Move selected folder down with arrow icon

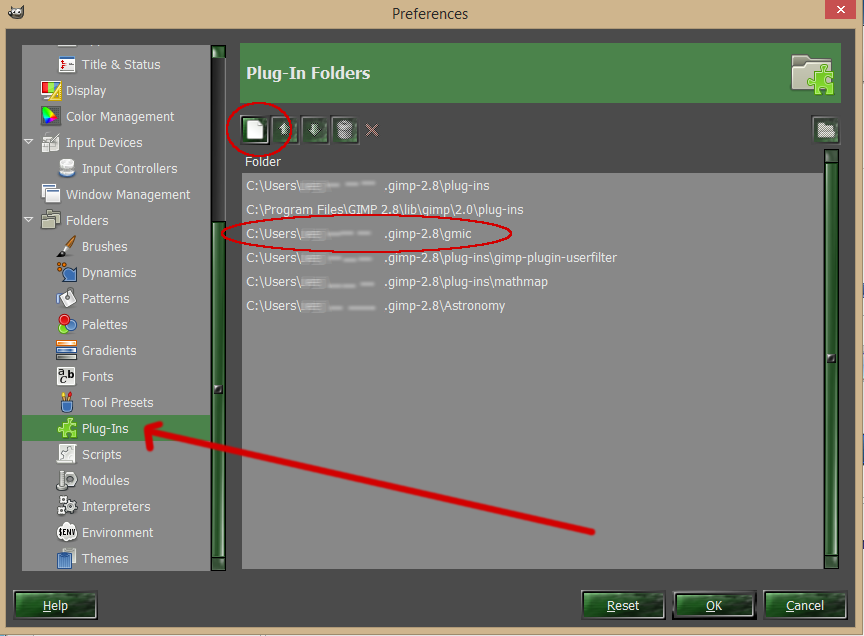tap(315, 130)
